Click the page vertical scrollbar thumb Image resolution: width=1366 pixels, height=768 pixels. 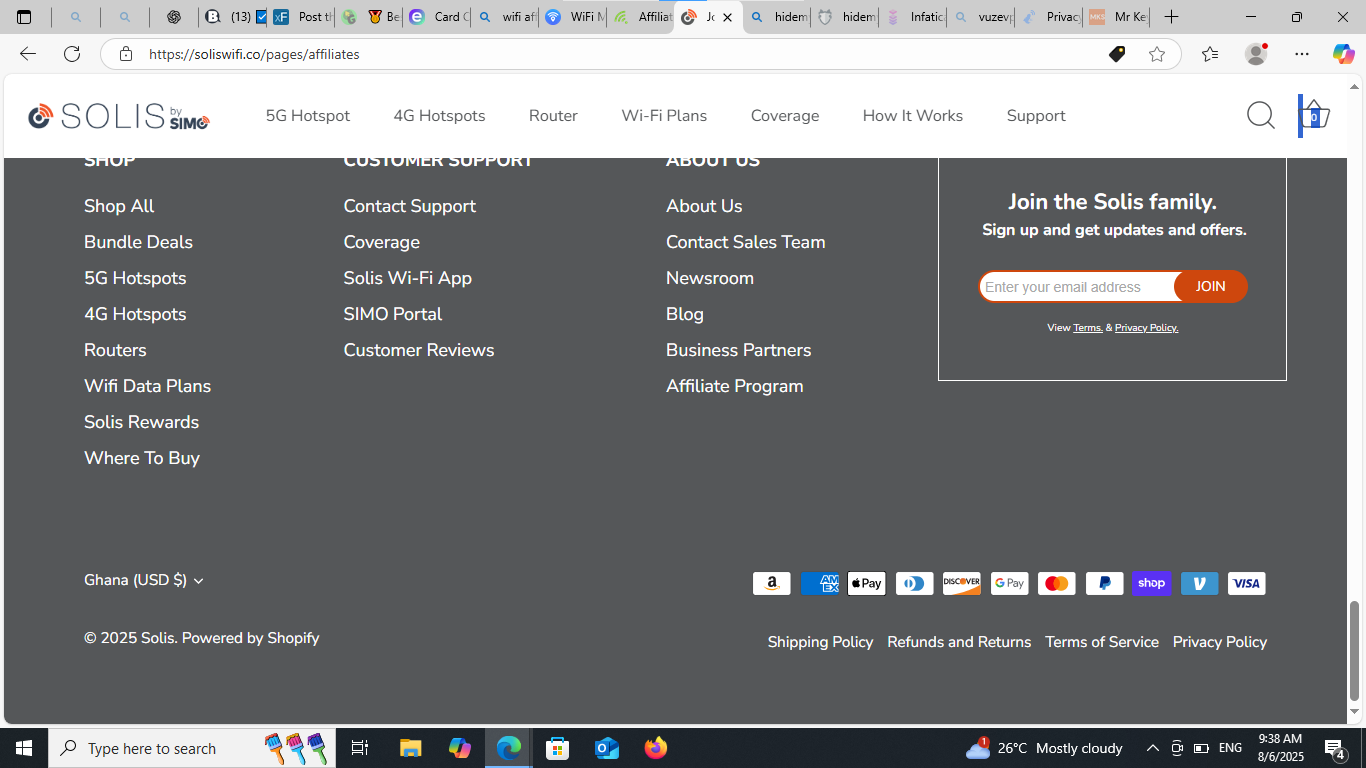pyautogui.click(x=1355, y=651)
